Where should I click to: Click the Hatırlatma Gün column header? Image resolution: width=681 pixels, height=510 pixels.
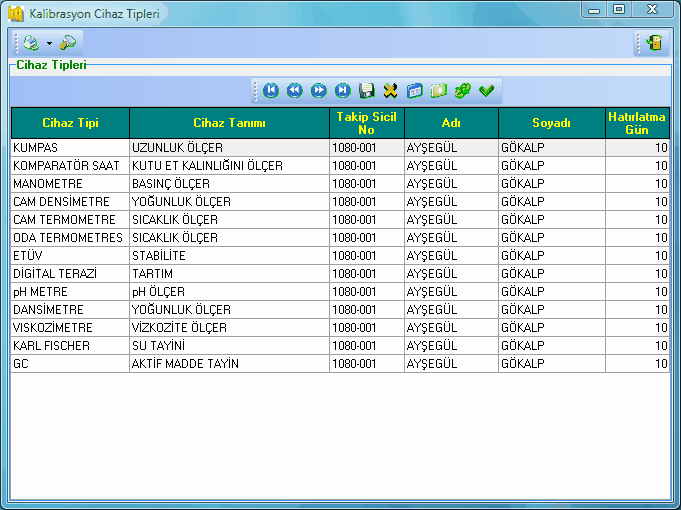click(637, 123)
